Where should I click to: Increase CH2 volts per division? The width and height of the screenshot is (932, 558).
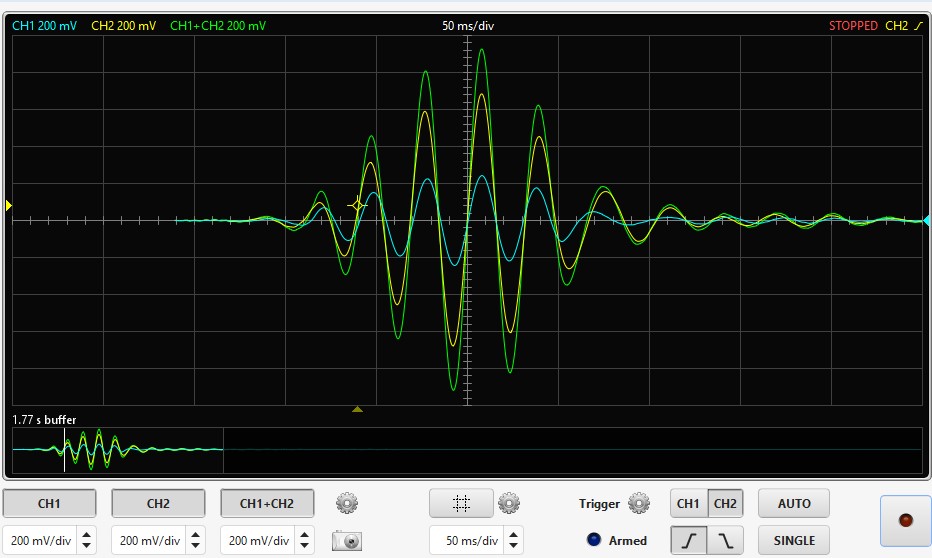pos(195,535)
